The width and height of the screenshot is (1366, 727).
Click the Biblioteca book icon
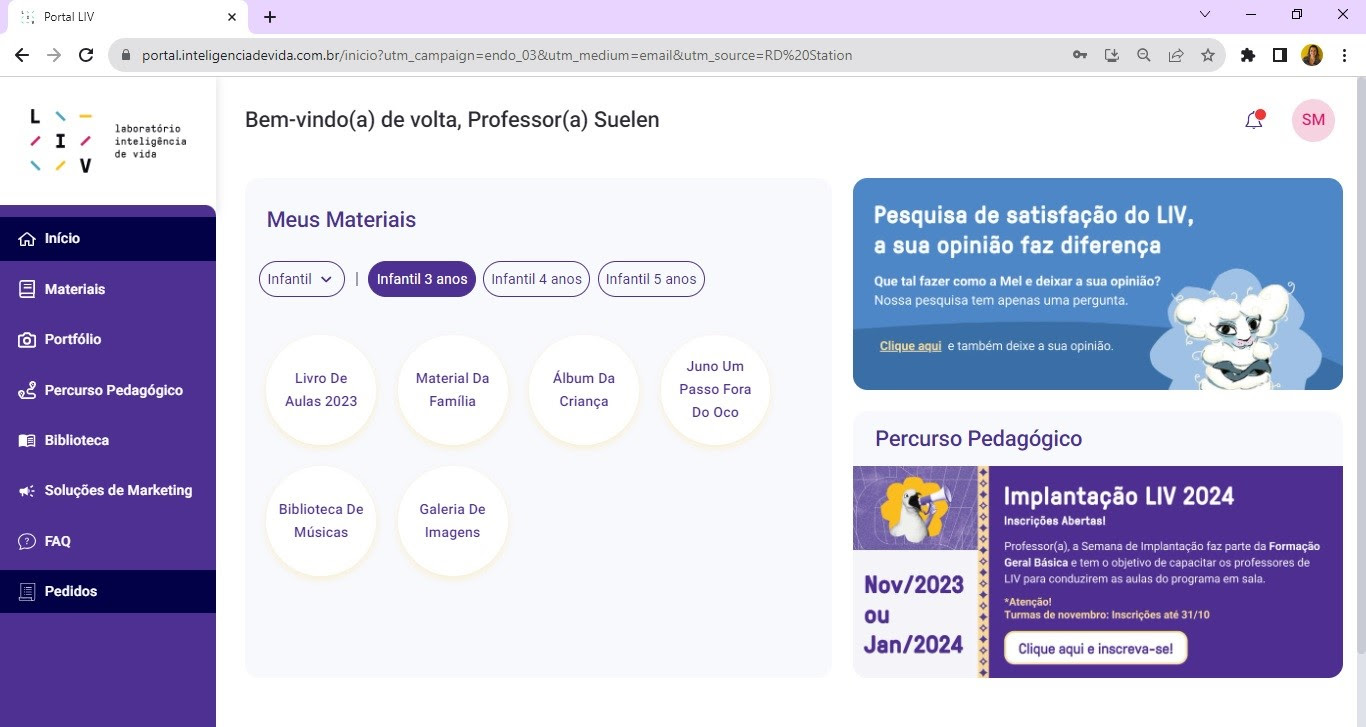click(27, 440)
